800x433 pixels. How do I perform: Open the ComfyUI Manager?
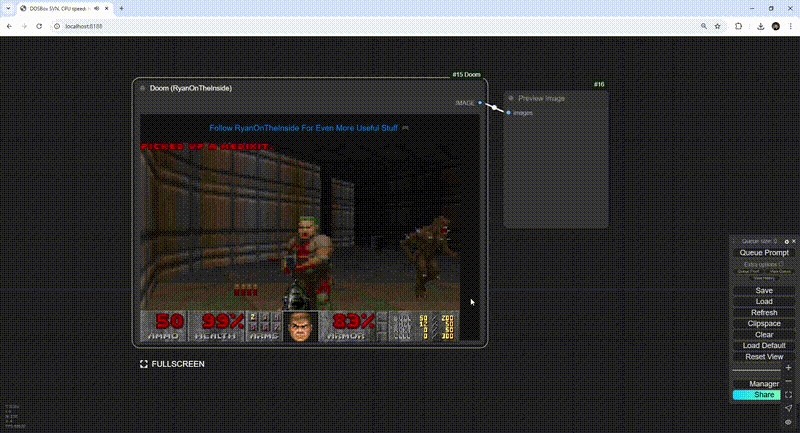pyautogui.click(x=757, y=384)
